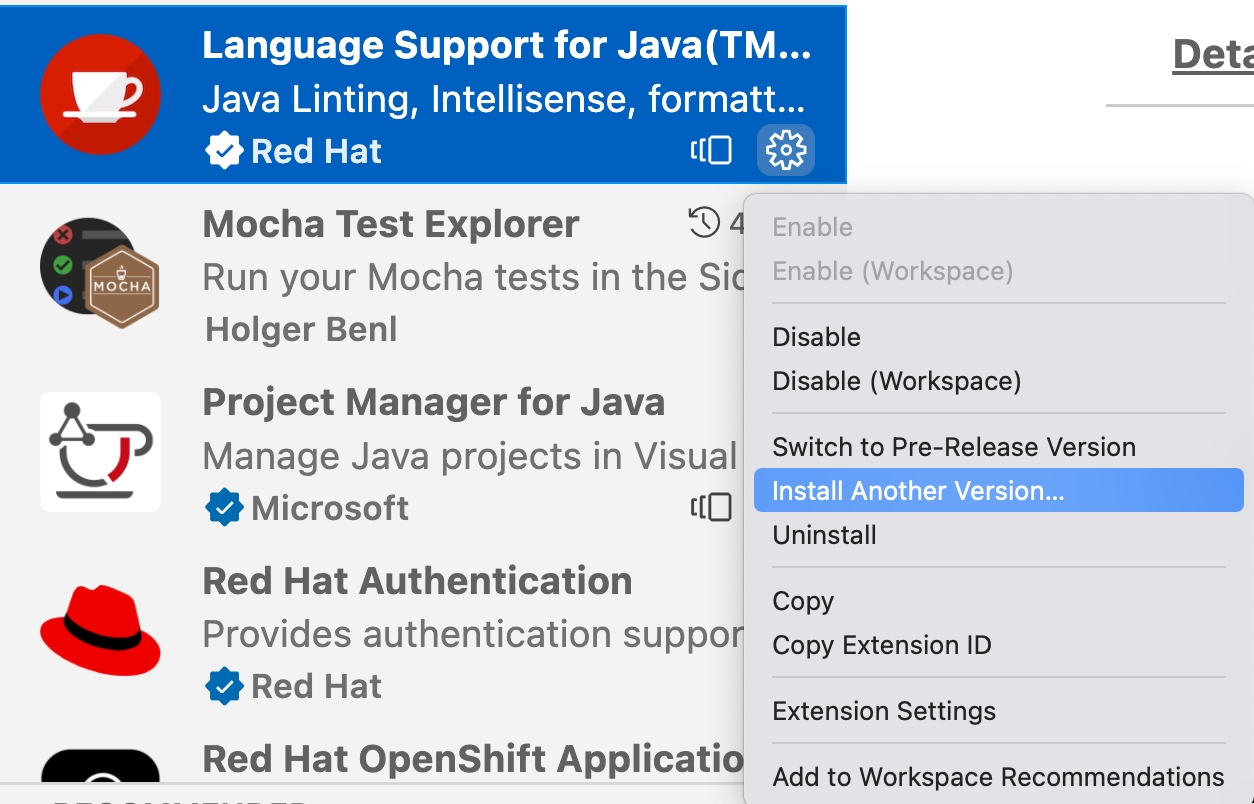Choose Disable (Workspace) in the menu
1254x804 pixels.
pos(897,381)
